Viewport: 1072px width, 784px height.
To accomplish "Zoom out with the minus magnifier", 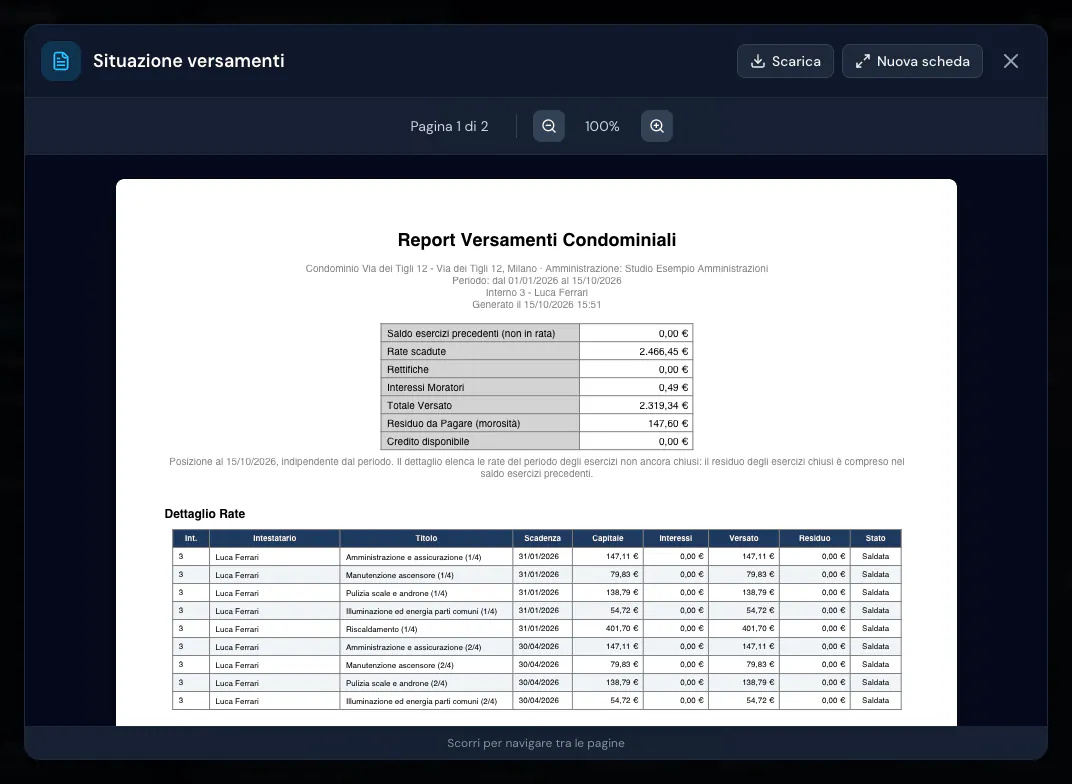I will 549,126.
